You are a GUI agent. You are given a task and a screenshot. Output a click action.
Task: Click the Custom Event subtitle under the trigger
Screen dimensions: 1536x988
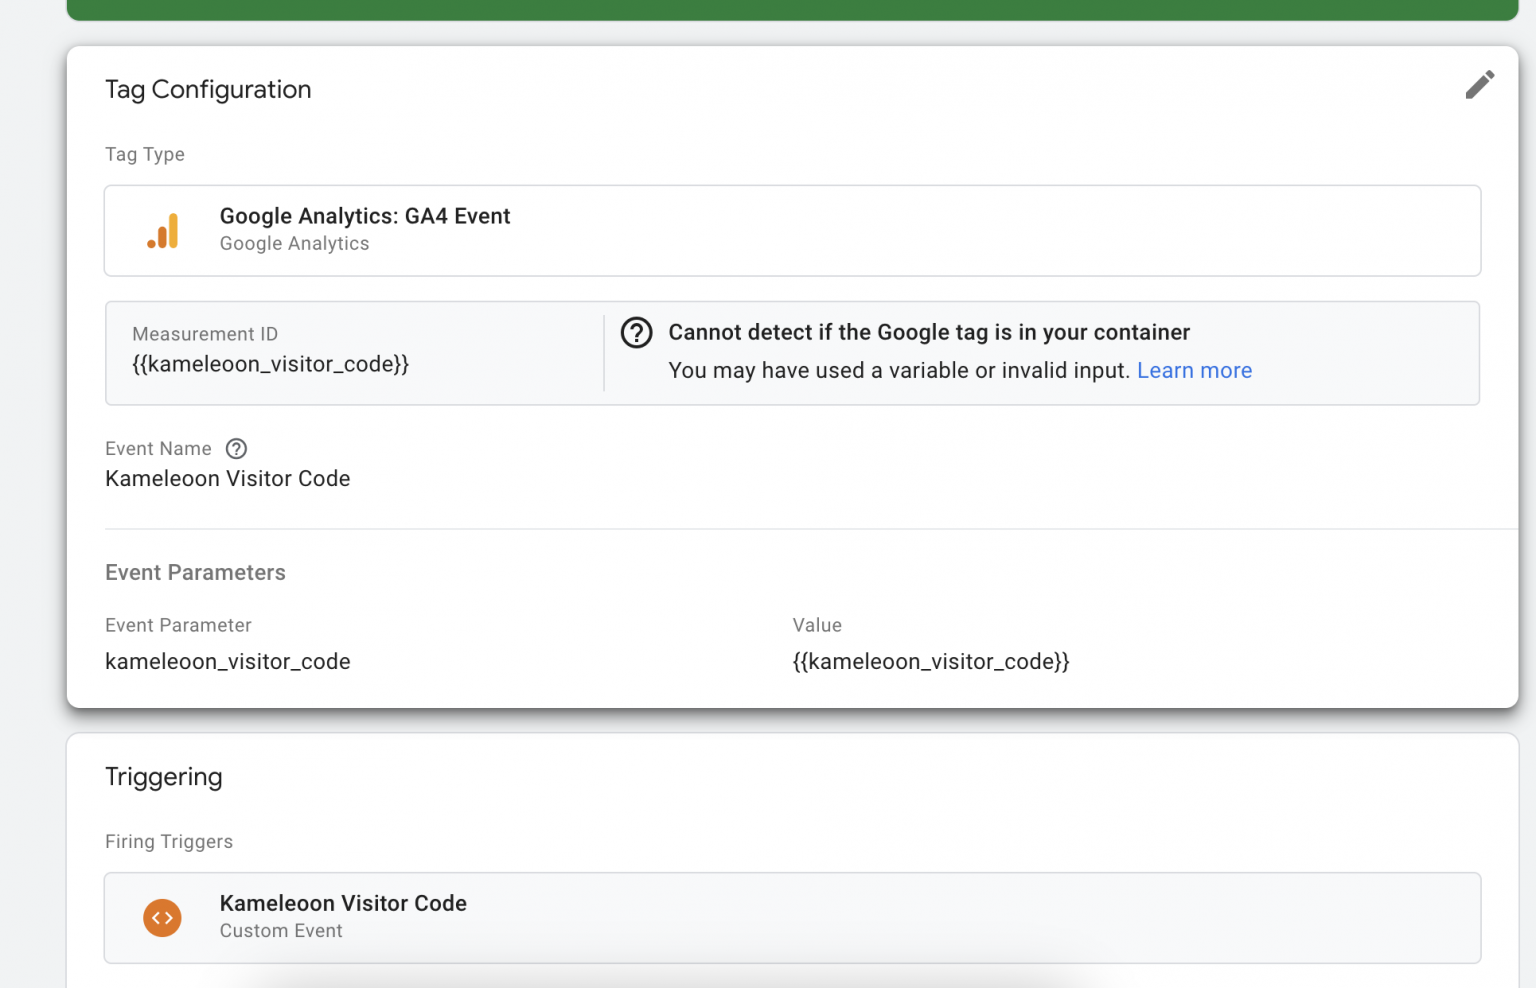281,931
